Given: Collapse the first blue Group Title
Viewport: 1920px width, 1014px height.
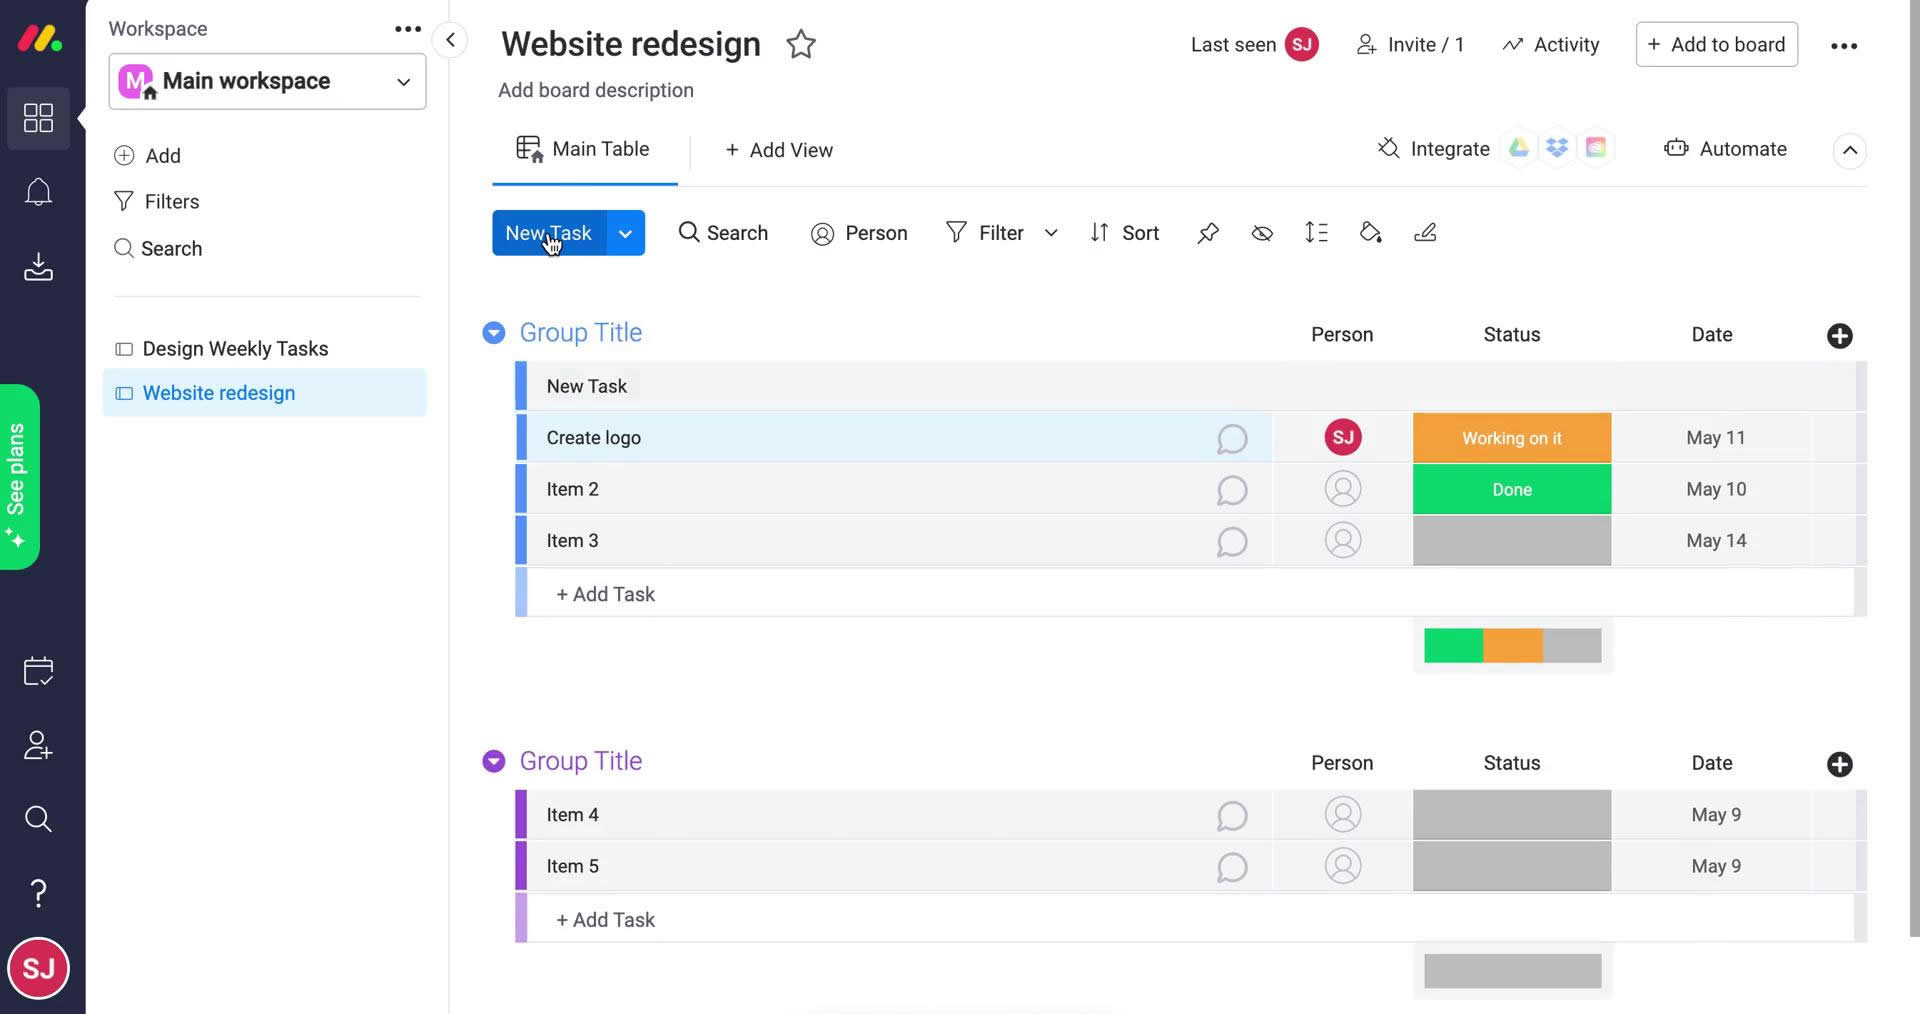Looking at the screenshot, I should pos(494,333).
